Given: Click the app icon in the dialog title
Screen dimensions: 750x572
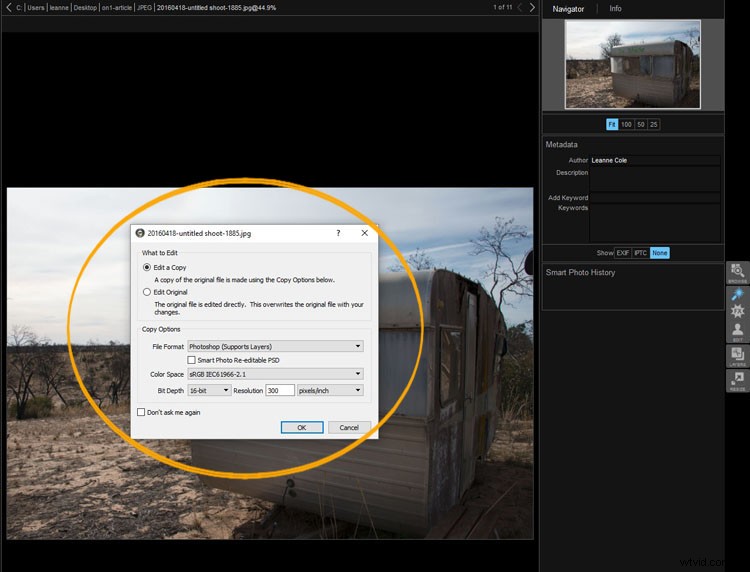Looking at the screenshot, I should pyautogui.click(x=140, y=233).
